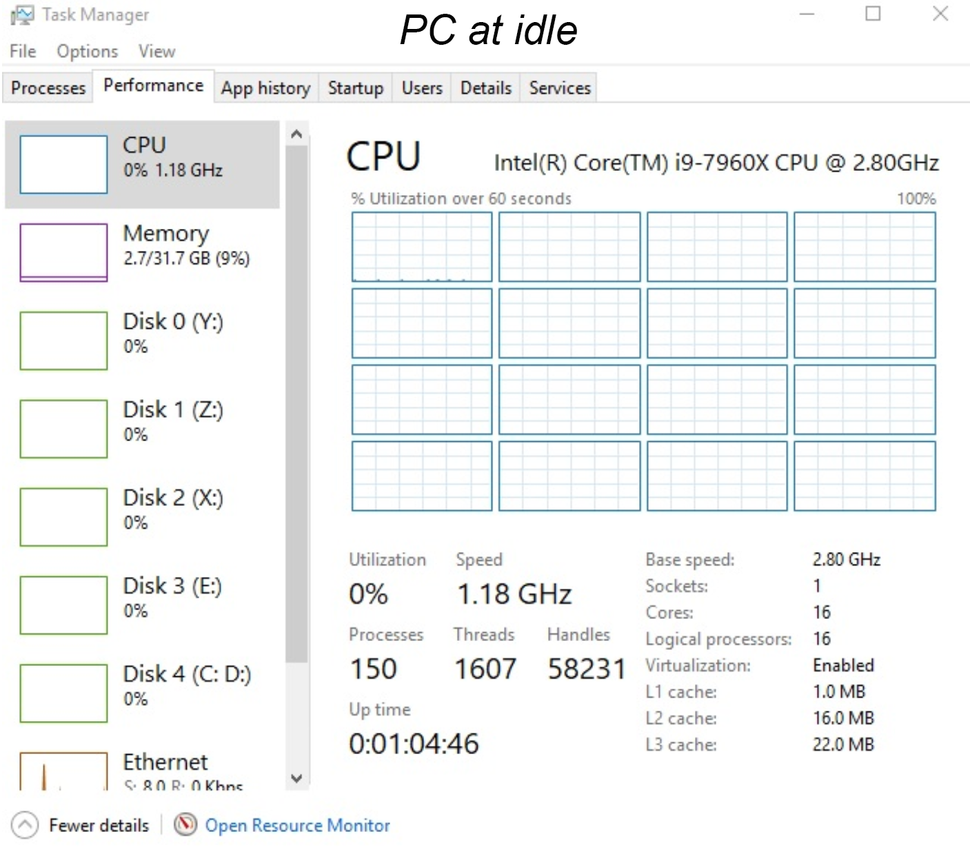Click the Resource Monitor speedometer icon
Image resolution: width=970 pixels, height=852 pixels.
coord(186,825)
